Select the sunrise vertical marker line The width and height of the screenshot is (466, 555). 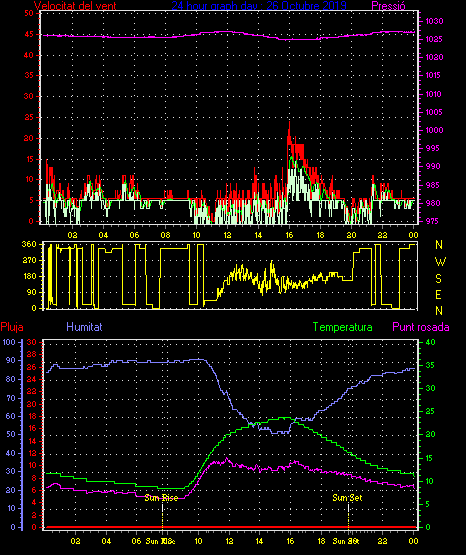tap(162, 516)
